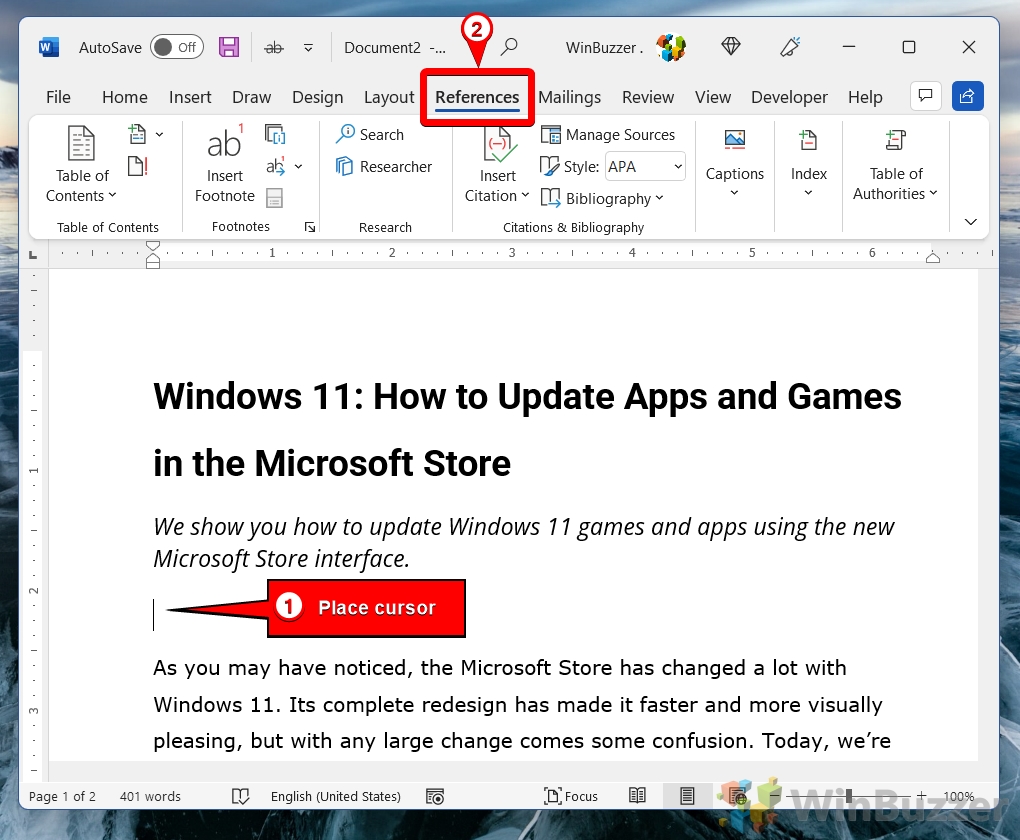Click the diamond premium icon
This screenshot has width=1020, height=840.
731,47
